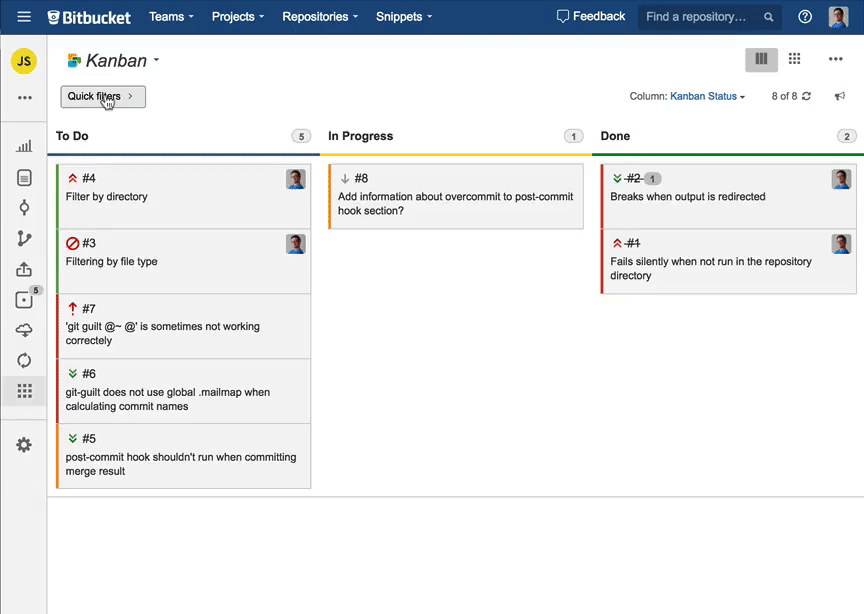Click the comment count badge on issue #2
The width and height of the screenshot is (864, 614).
[x=652, y=179]
